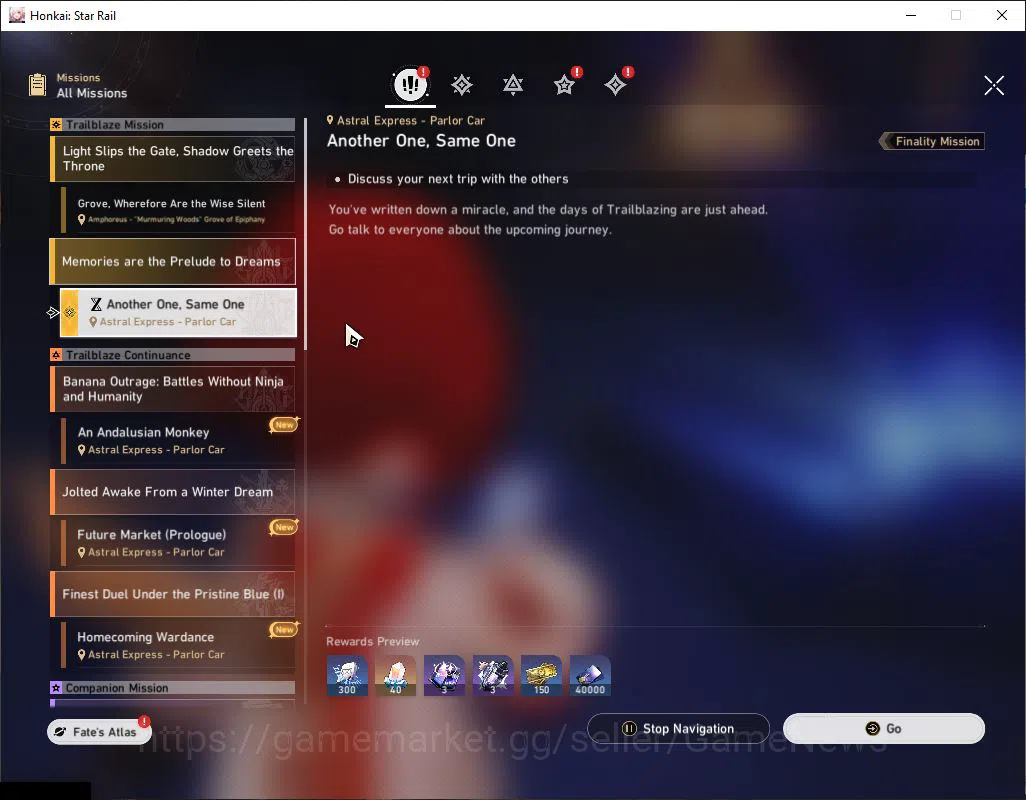Click the Go button
This screenshot has height=800, width=1026.
pyautogui.click(x=883, y=728)
